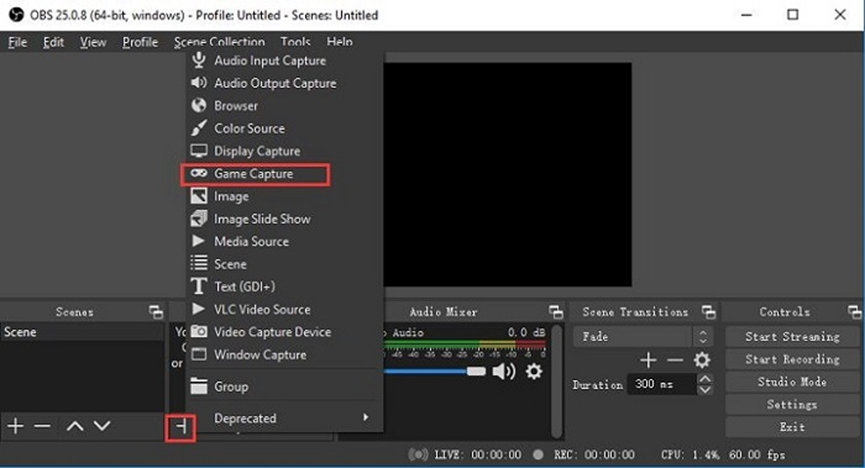Select the Scene item in Scenes list
Viewport: 865px width, 468px height.
pyautogui.click(x=82, y=332)
